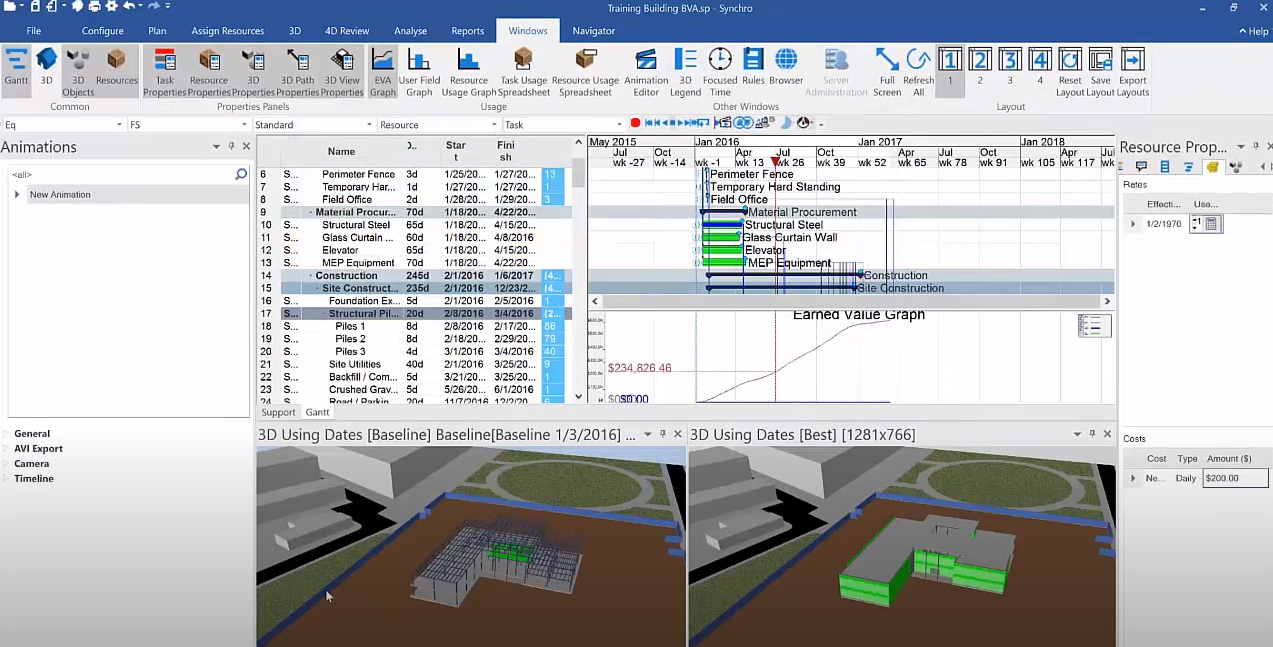
Task: Open the 3D Properties panel
Action: pyautogui.click(x=253, y=72)
